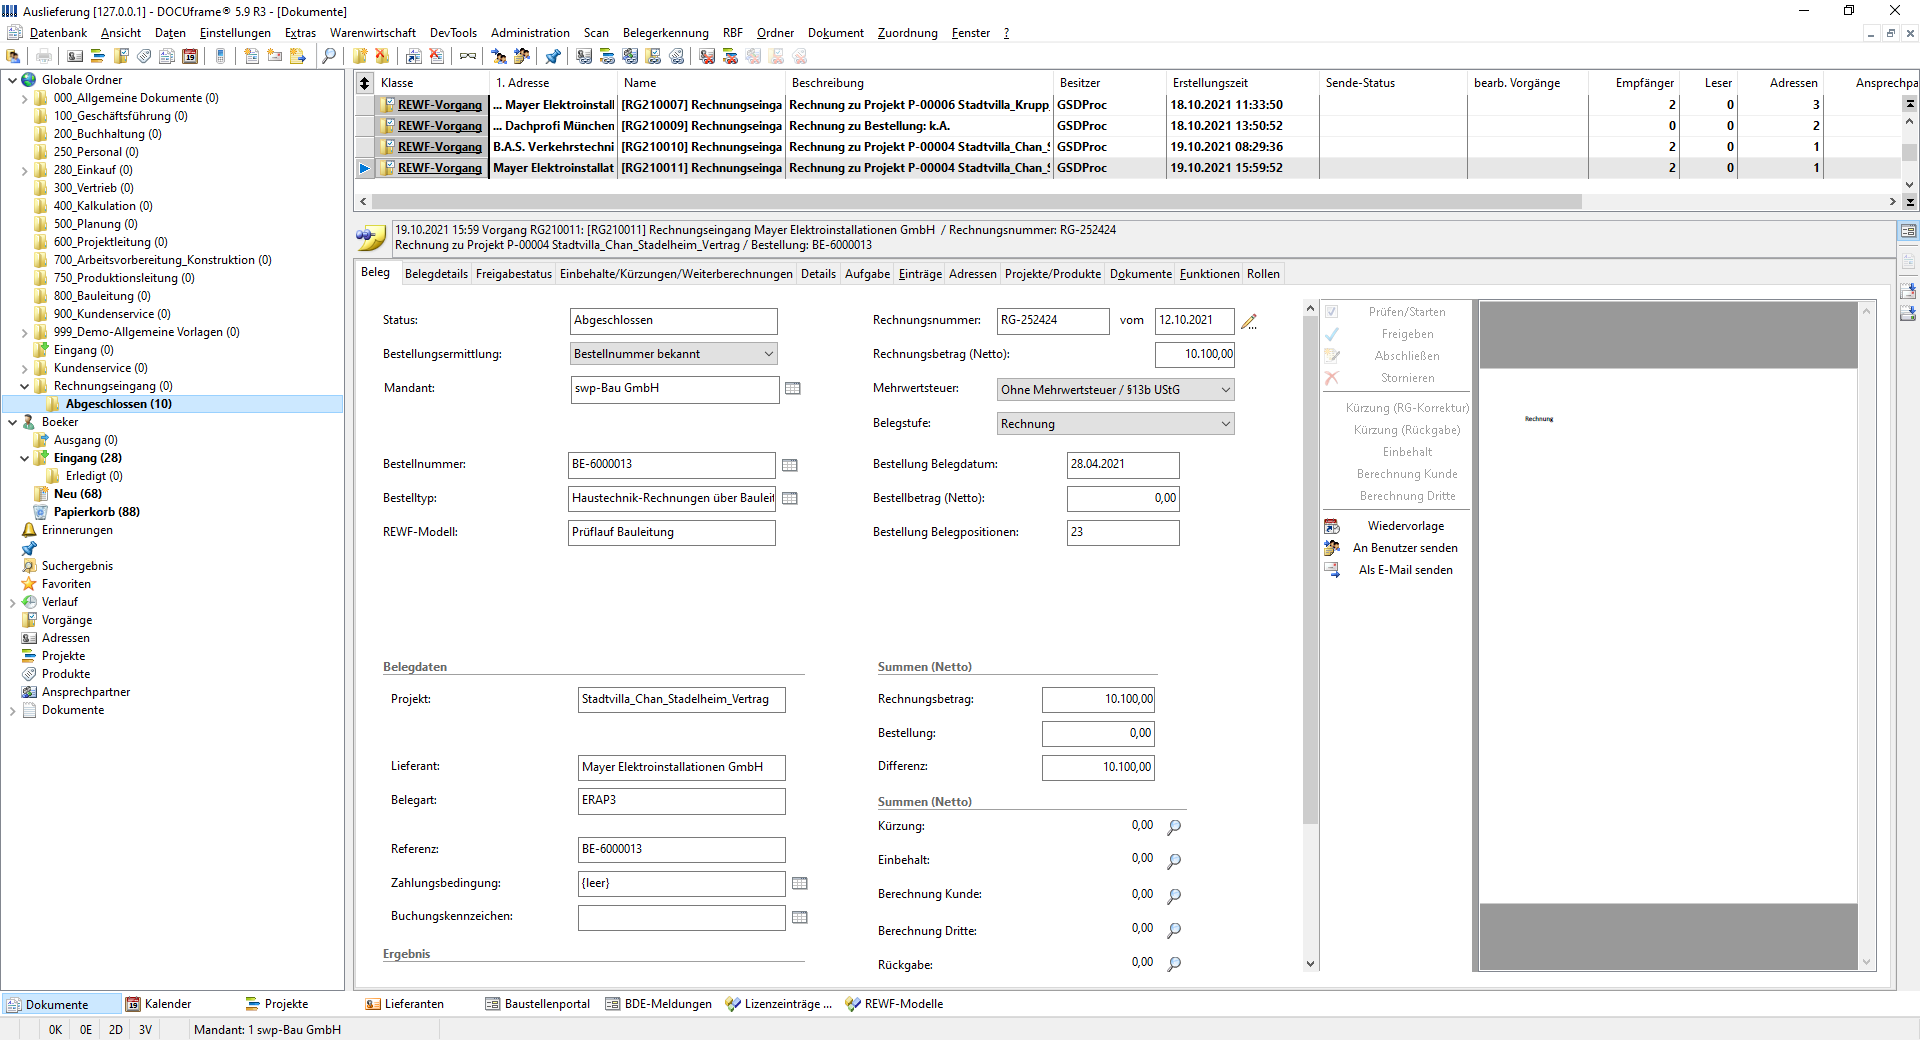Open the REWF-Modelle bottom tab
The height and width of the screenshot is (1040, 1920).
click(894, 1004)
